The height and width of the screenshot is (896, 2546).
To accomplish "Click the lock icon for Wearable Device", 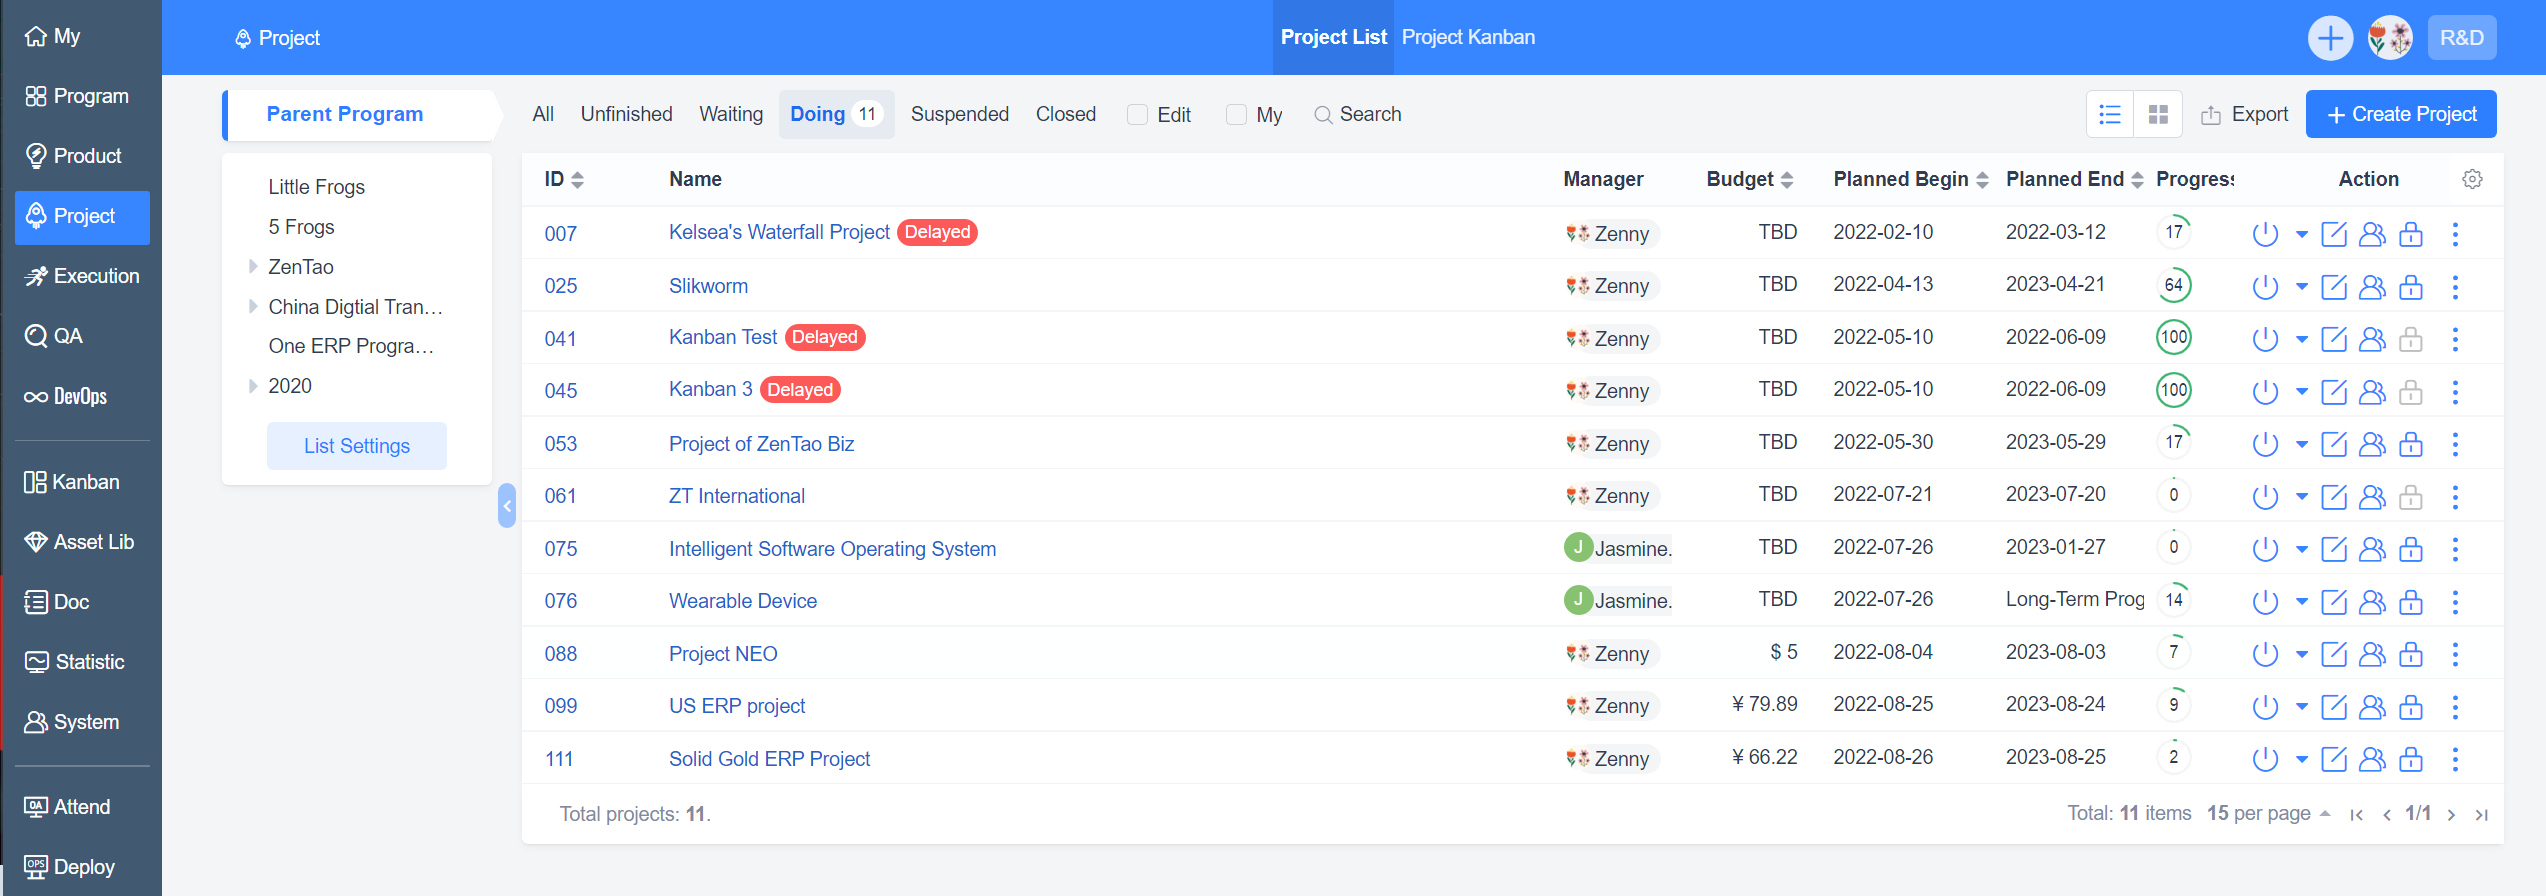I will [2411, 602].
